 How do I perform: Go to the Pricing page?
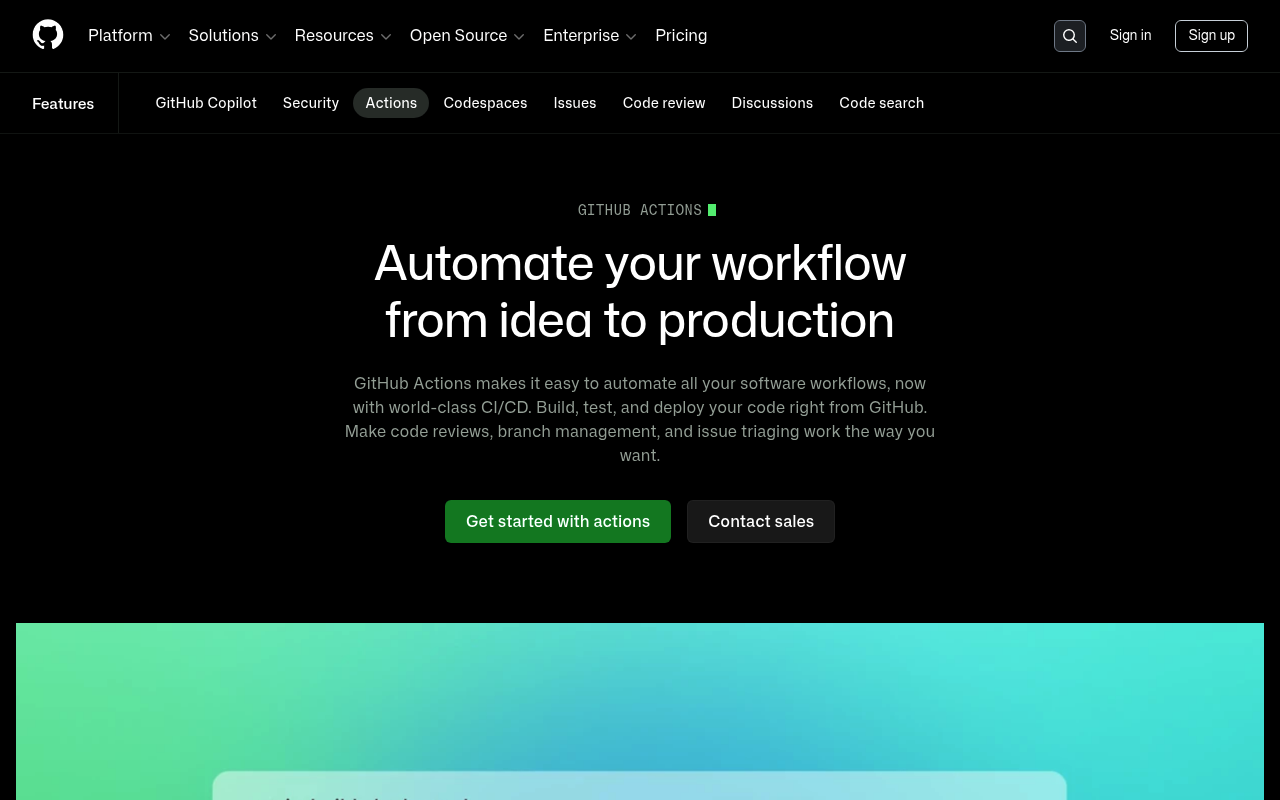(681, 36)
